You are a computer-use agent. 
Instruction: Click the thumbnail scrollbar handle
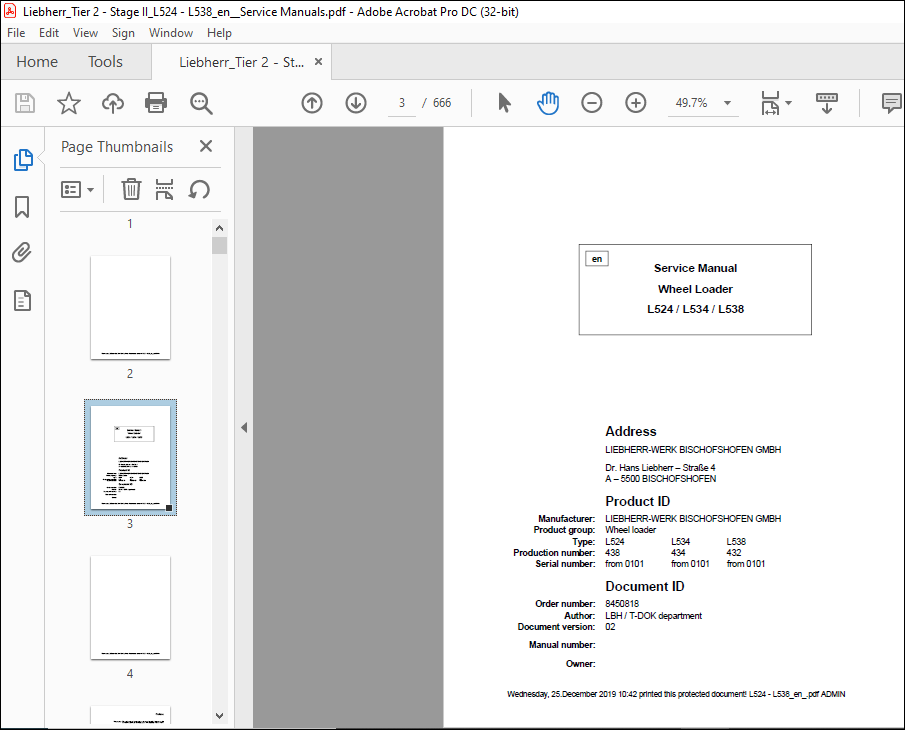[219, 245]
